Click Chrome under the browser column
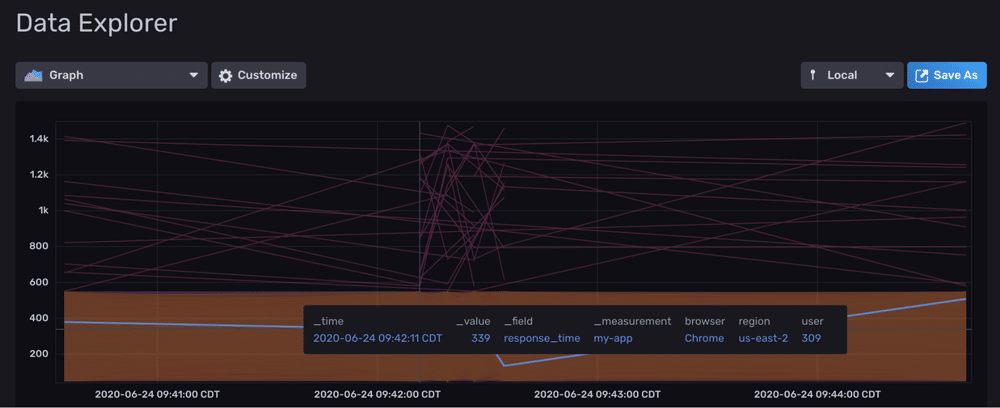Image resolution: width=1000 pixels, height=408 pixels. coord(704,338)
